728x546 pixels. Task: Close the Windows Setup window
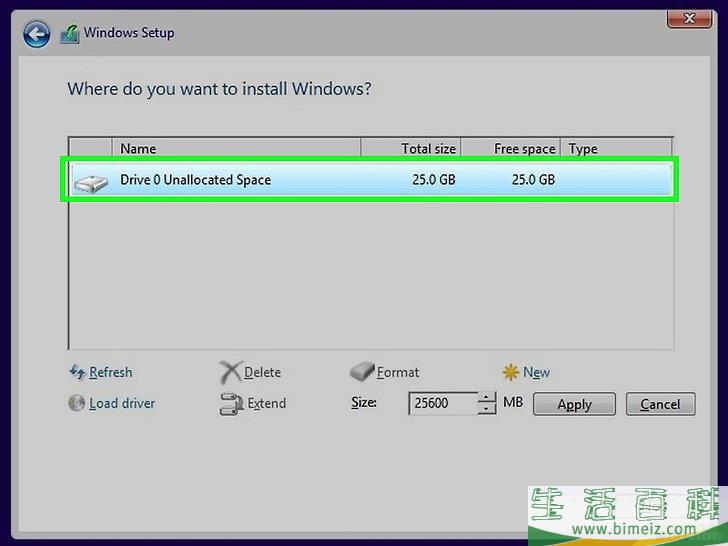(x=689, y=19)
